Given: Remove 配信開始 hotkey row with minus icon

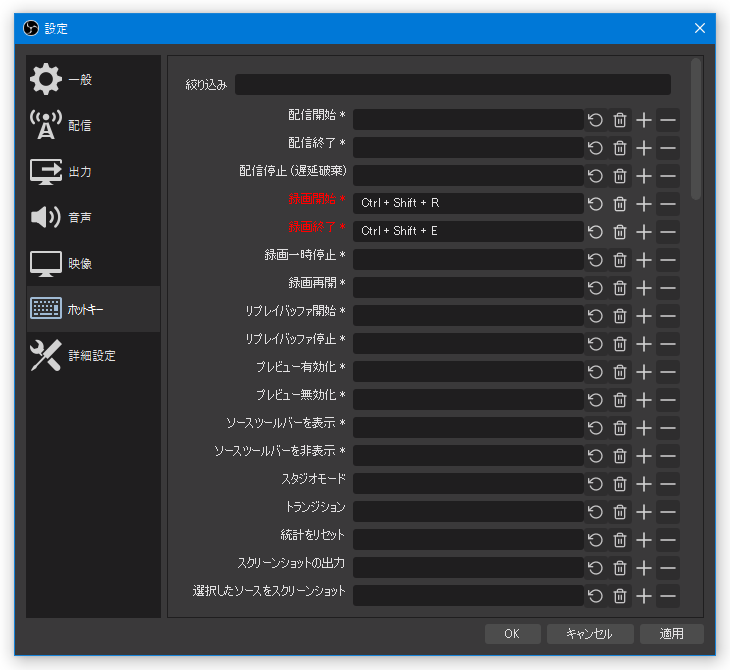Looking at the screenshot, I should [x=668, y=120].
